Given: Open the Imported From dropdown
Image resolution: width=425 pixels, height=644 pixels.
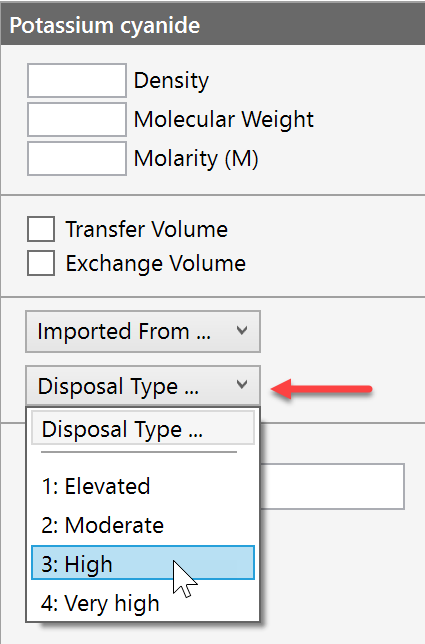Looking at the screenshot, I should 143,331.
